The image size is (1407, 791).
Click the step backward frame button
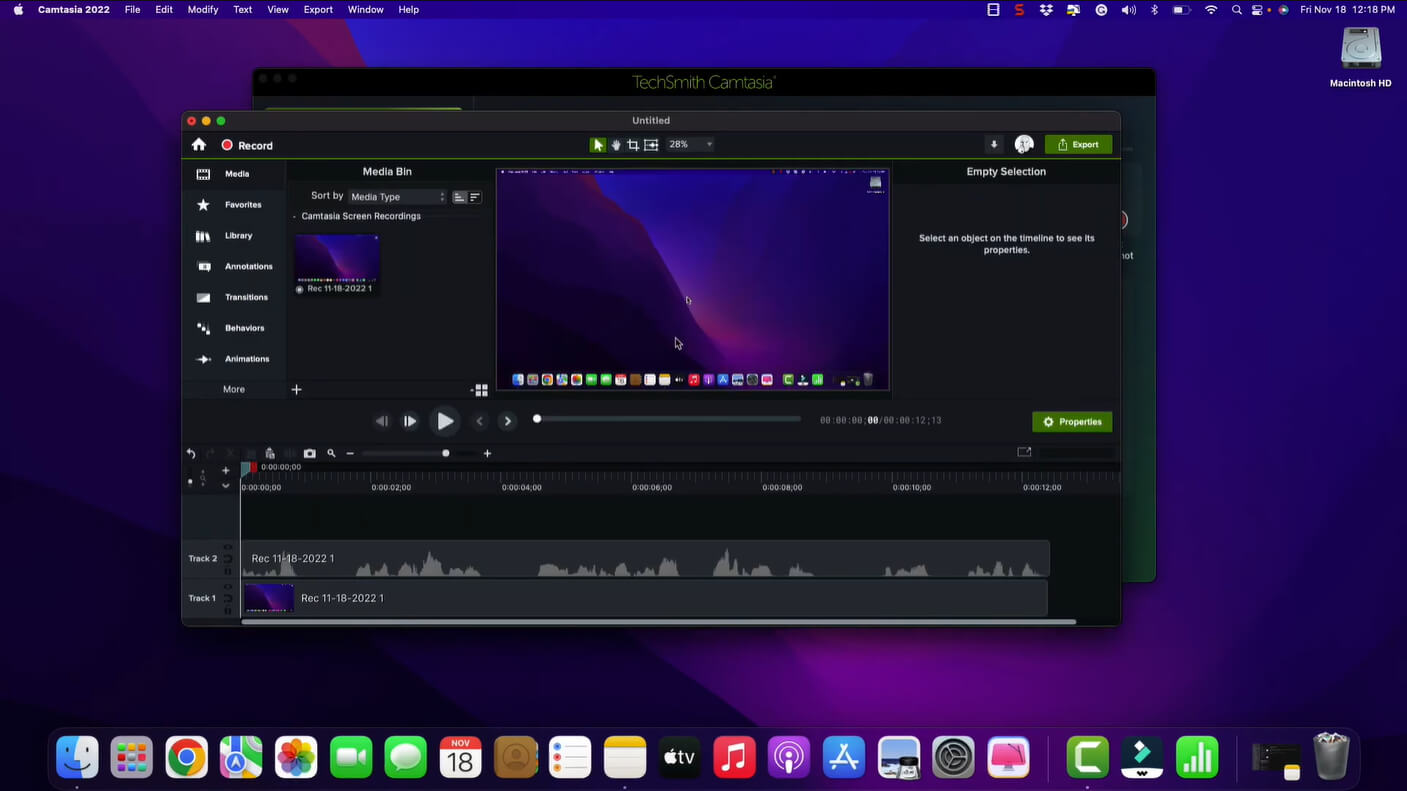pyautogui.click(x=381, y=421)
